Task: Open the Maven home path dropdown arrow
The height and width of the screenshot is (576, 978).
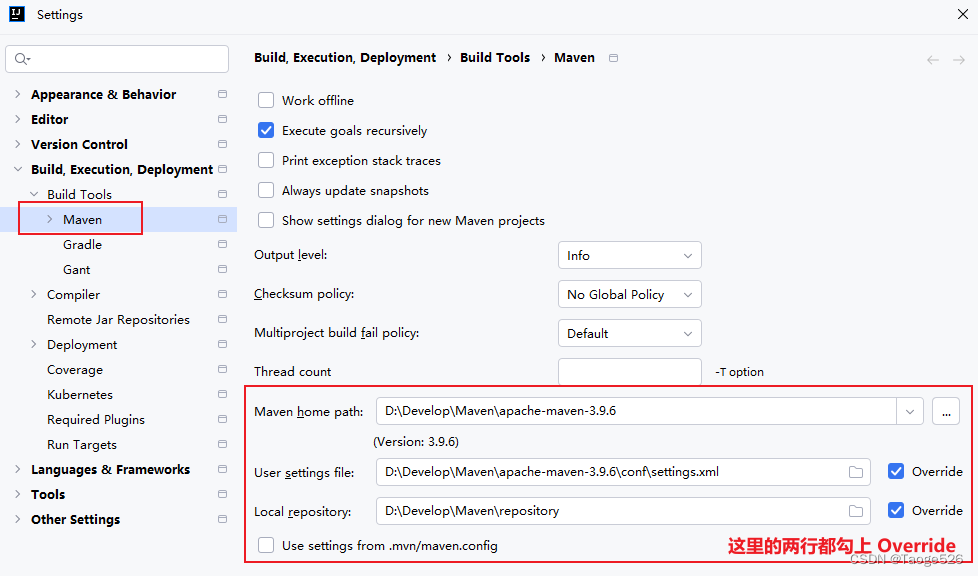Action: coord(910,411)
